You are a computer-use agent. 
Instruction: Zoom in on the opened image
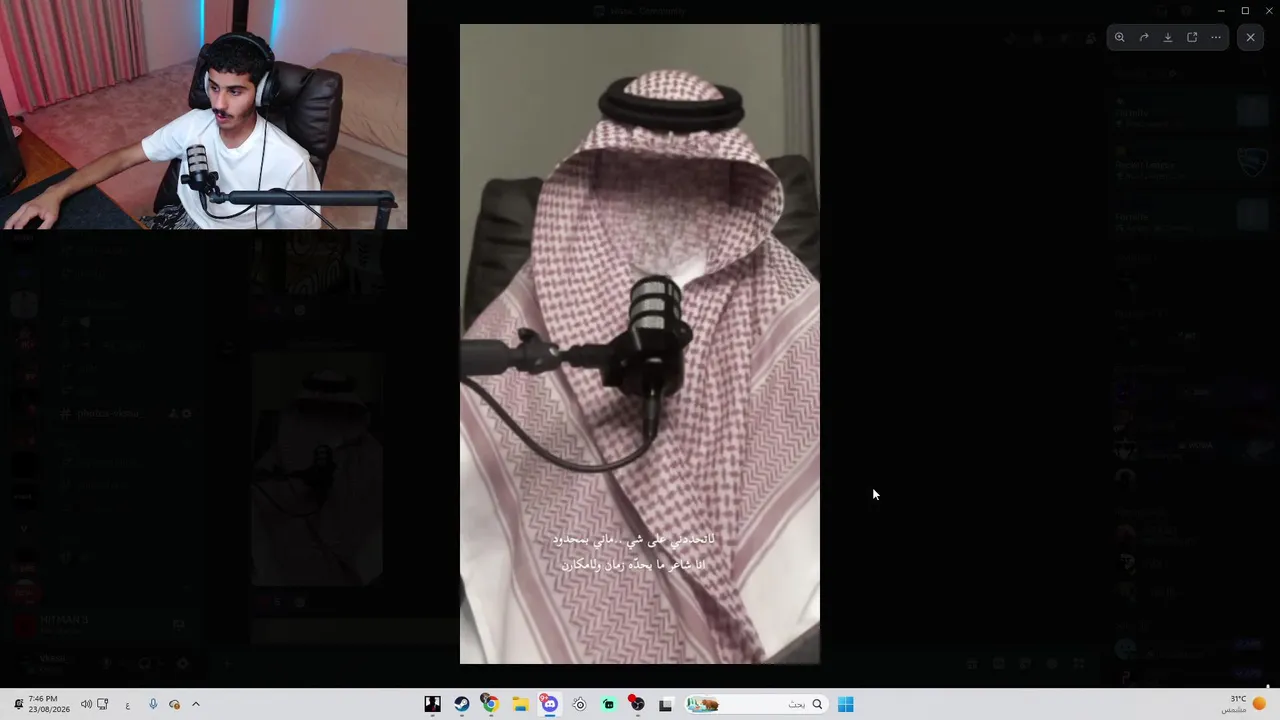pyautogui.click(x=1120, y=37)
